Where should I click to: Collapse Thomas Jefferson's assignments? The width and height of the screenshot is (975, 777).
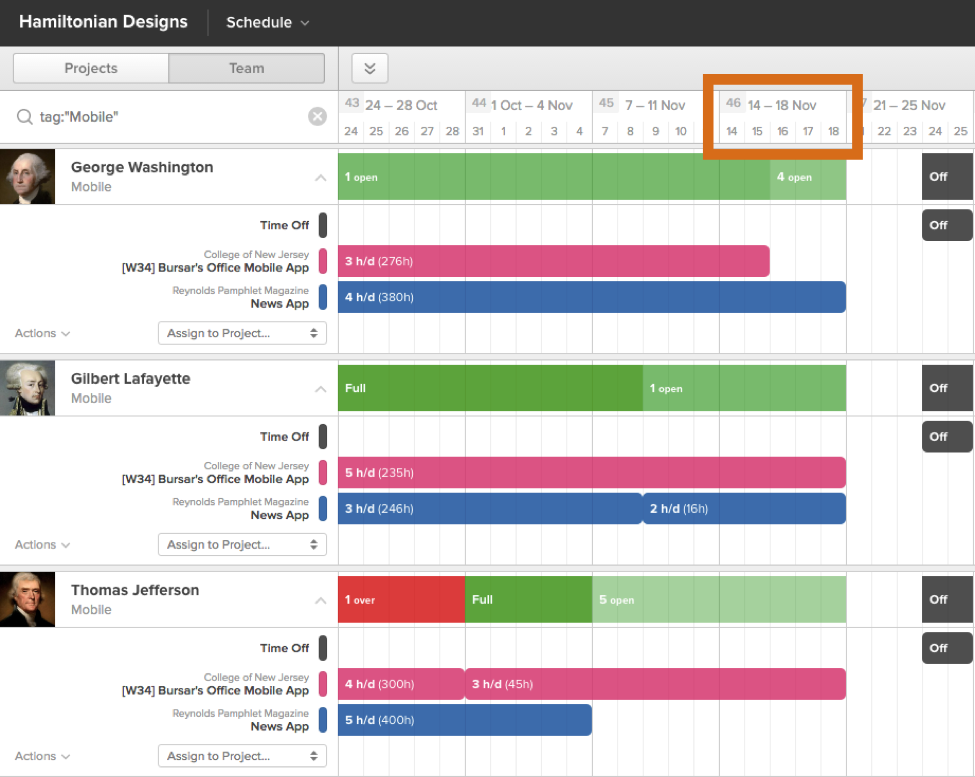[320, 601]
